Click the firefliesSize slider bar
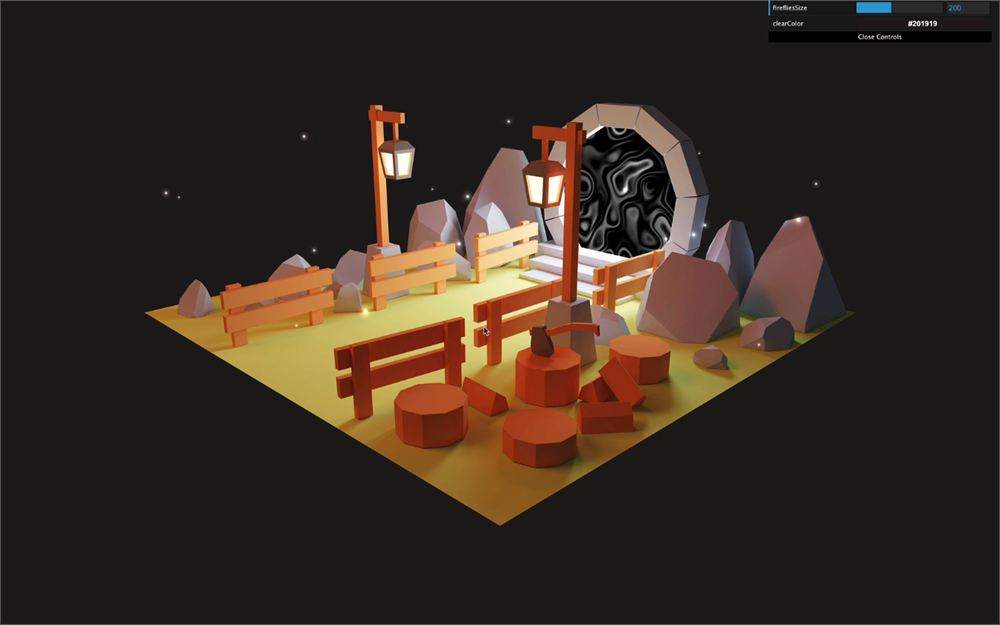1000x625 pixels. pyautogui.click(x=899, y=8)
